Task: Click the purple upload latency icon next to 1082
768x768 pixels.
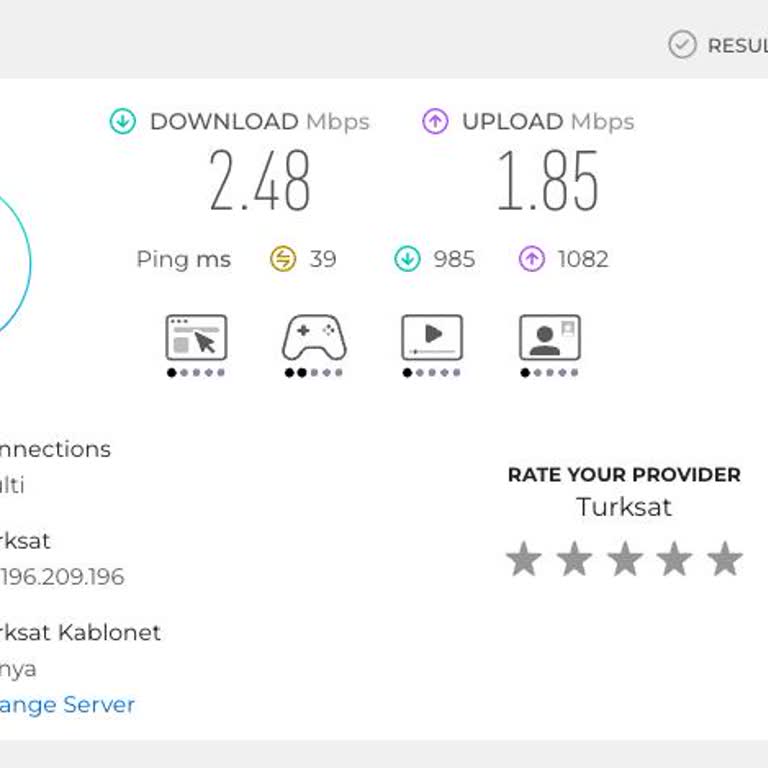Action: pos(532,259)
